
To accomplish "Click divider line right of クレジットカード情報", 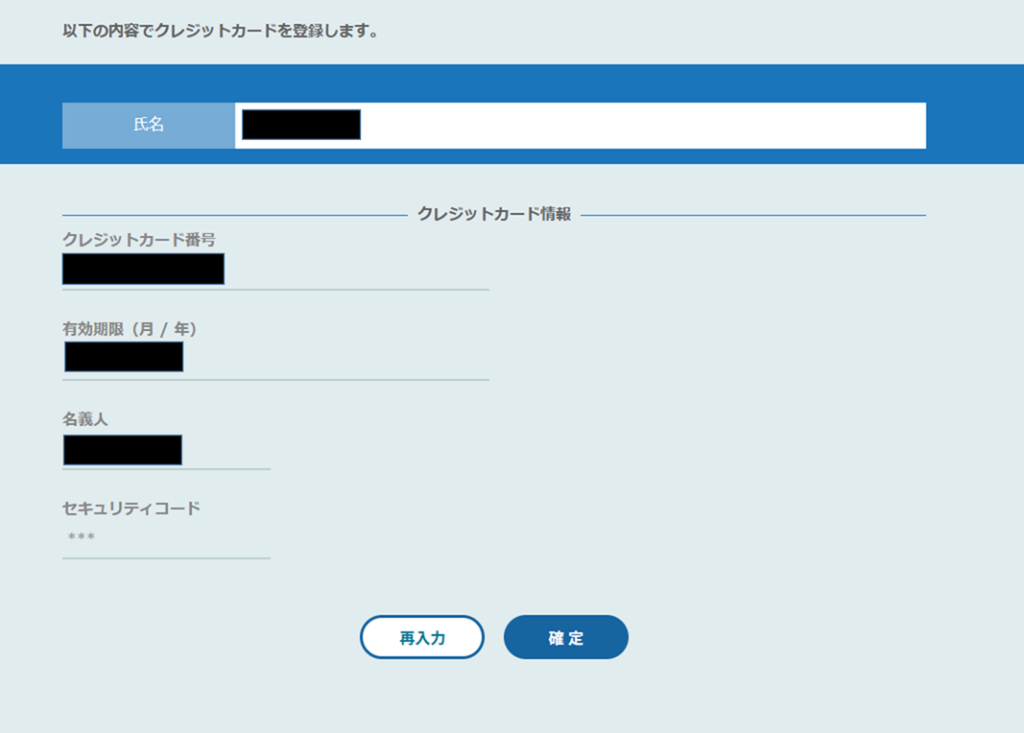I will coord(750,215).
